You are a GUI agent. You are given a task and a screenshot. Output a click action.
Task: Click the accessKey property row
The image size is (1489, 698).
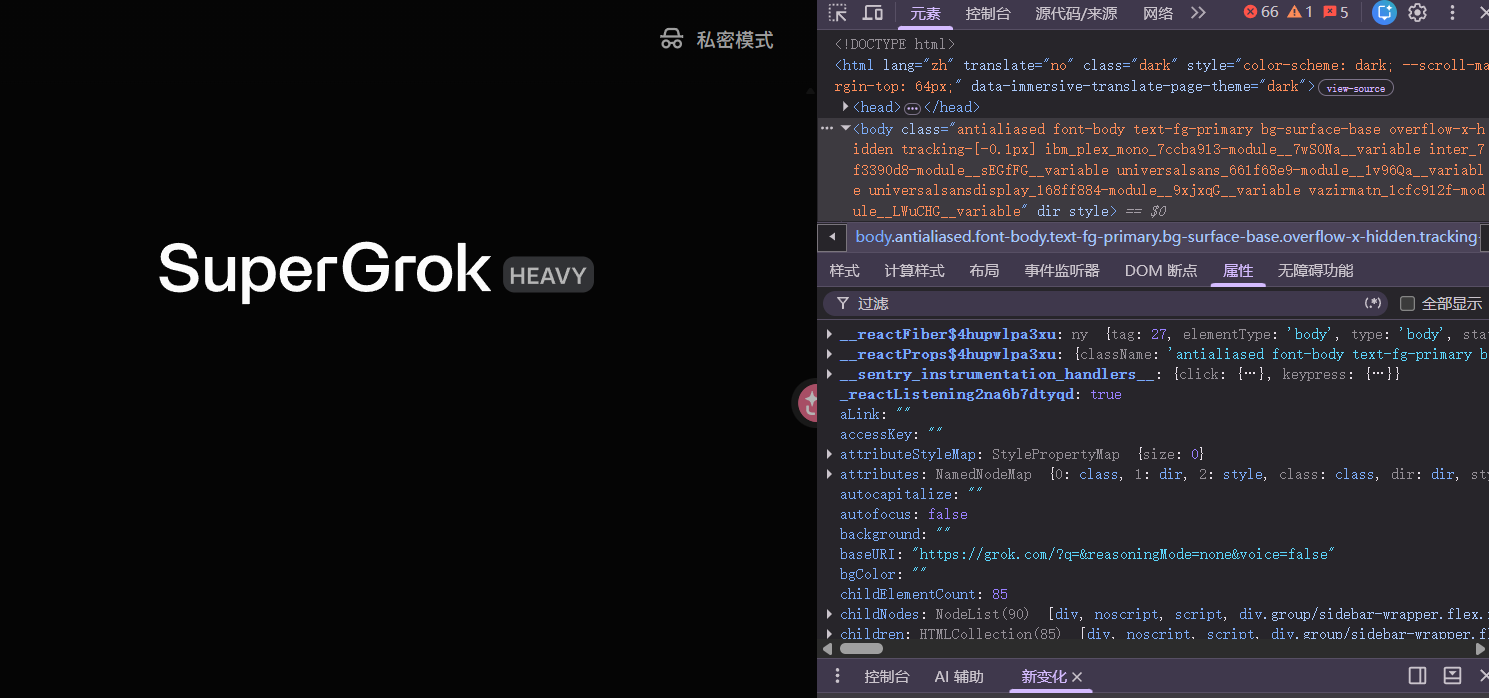pyautogui.click(x=892, y=434)
